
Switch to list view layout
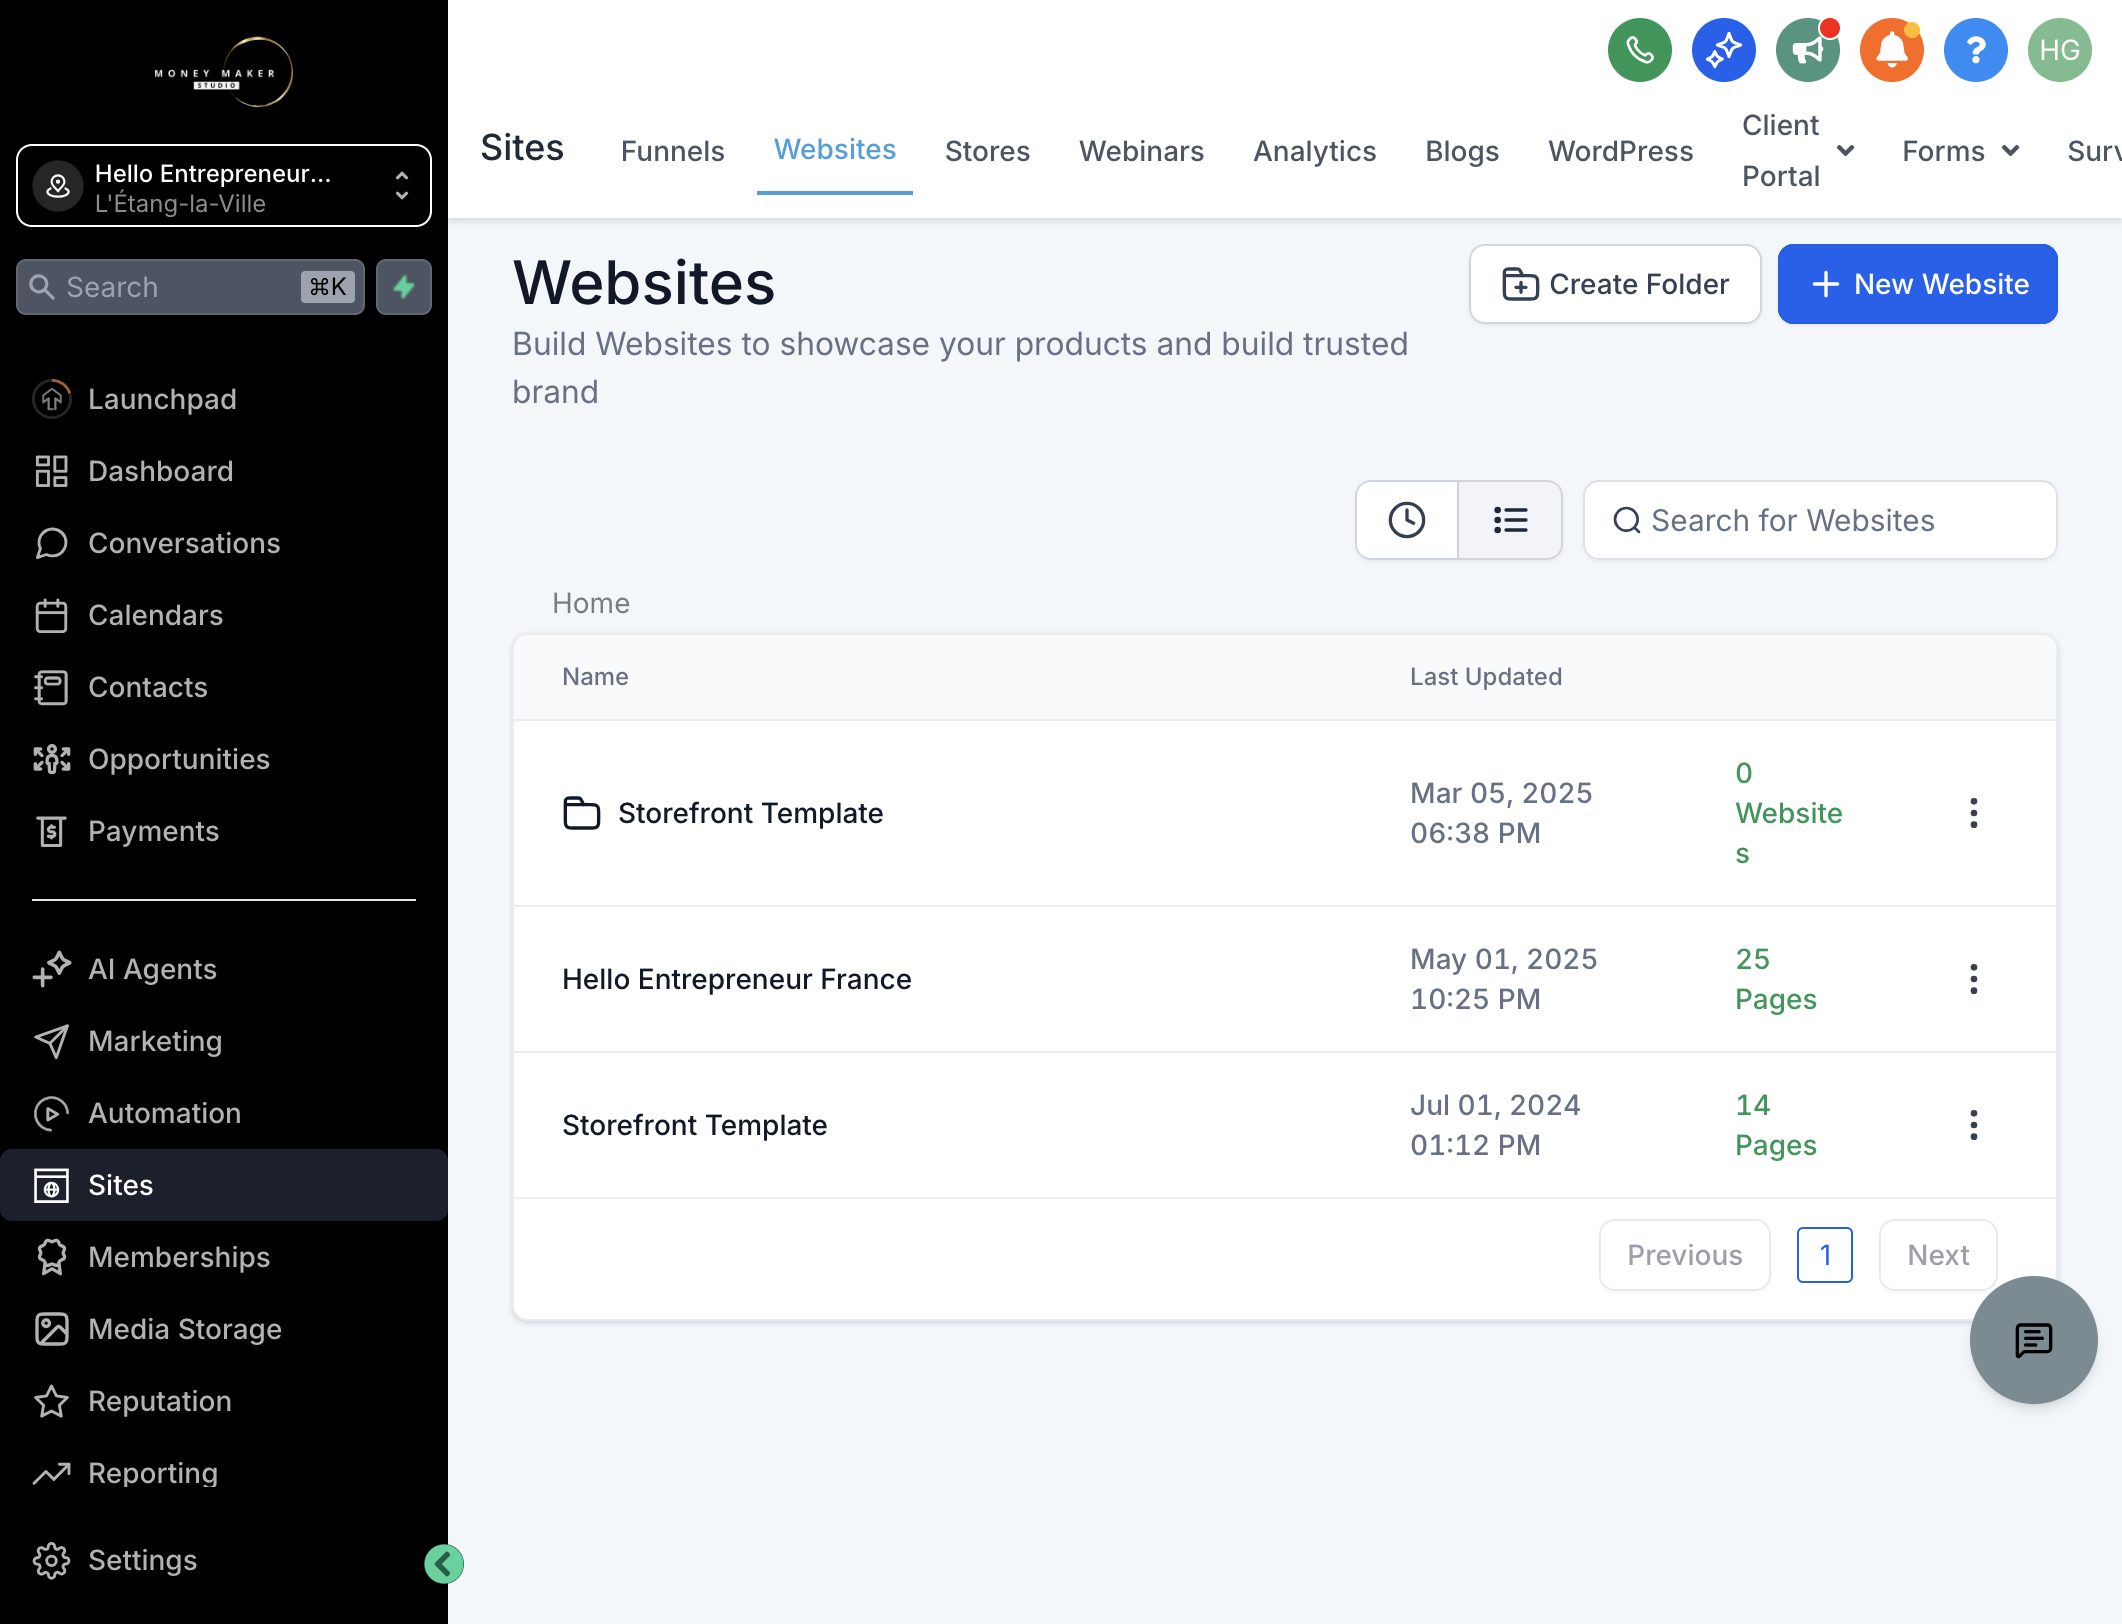click(x=1510, y=520)
